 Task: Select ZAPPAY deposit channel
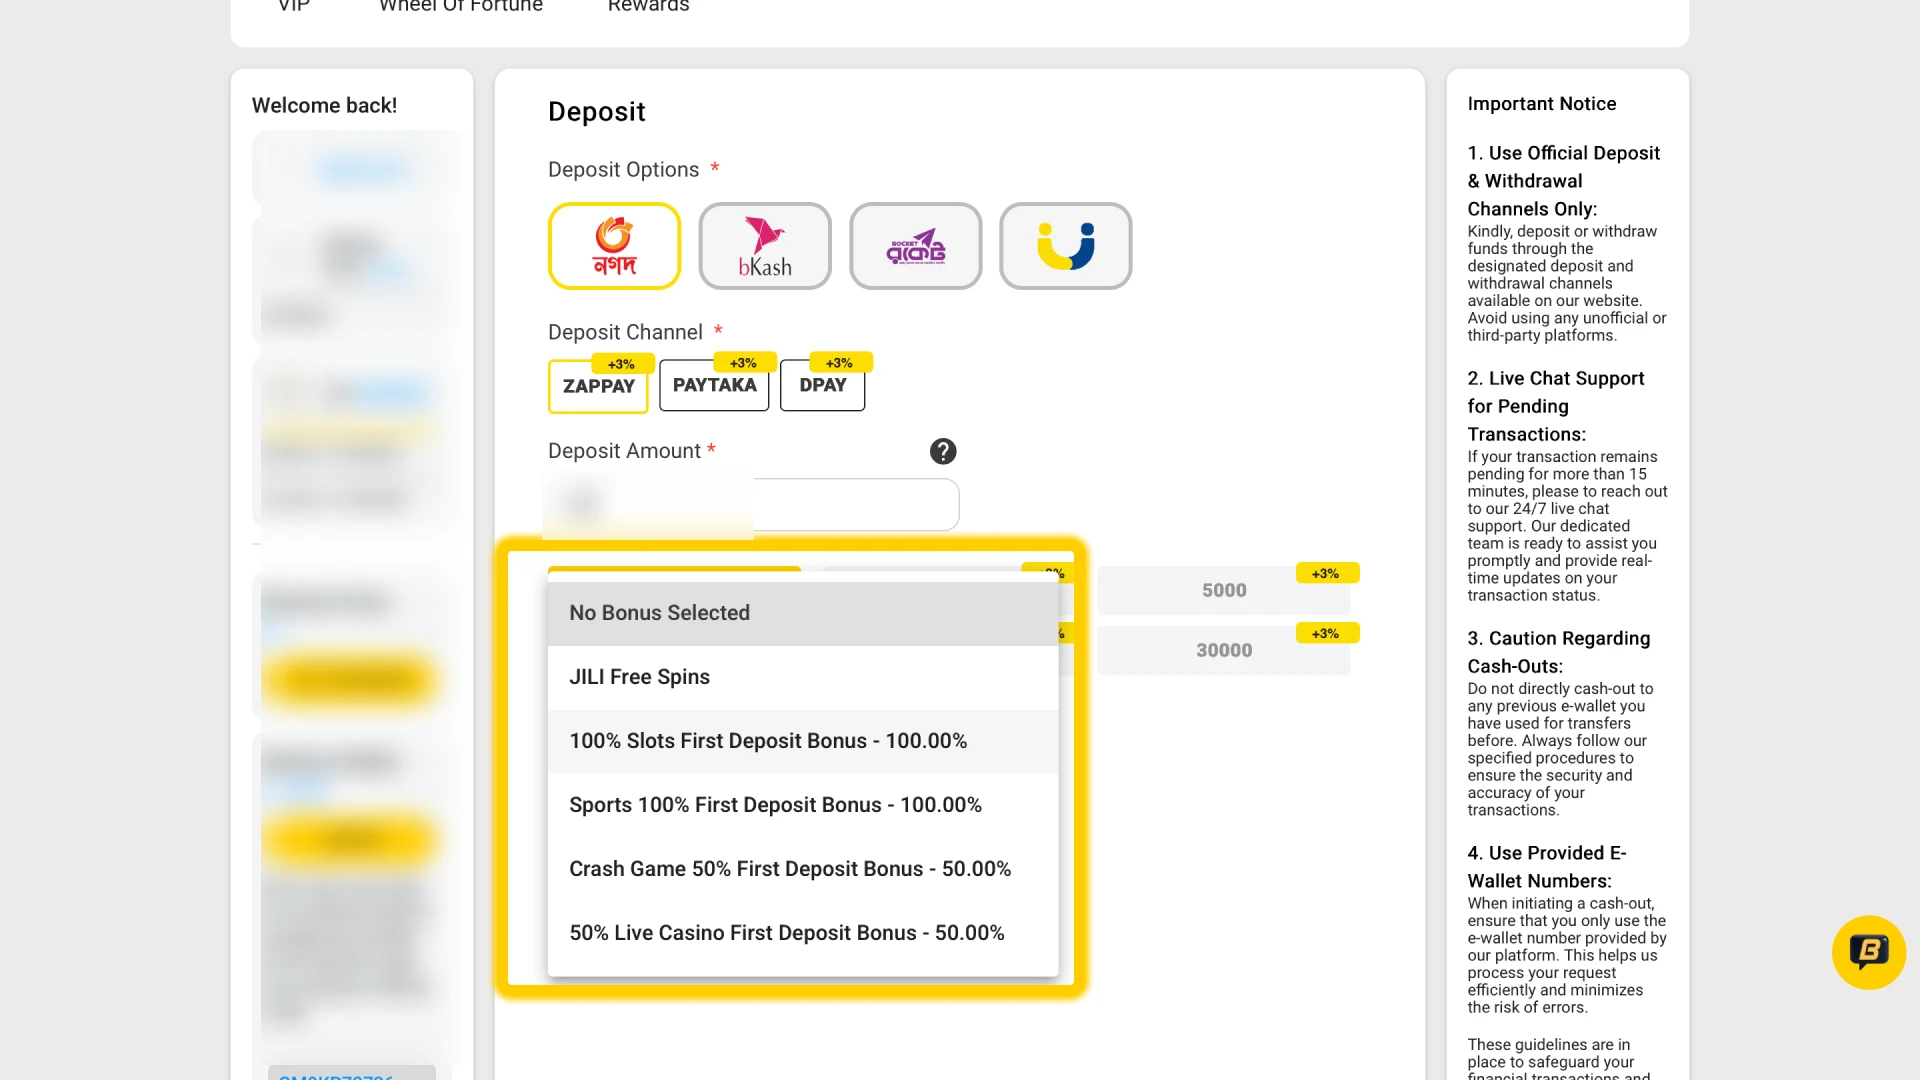pos(598,386)
